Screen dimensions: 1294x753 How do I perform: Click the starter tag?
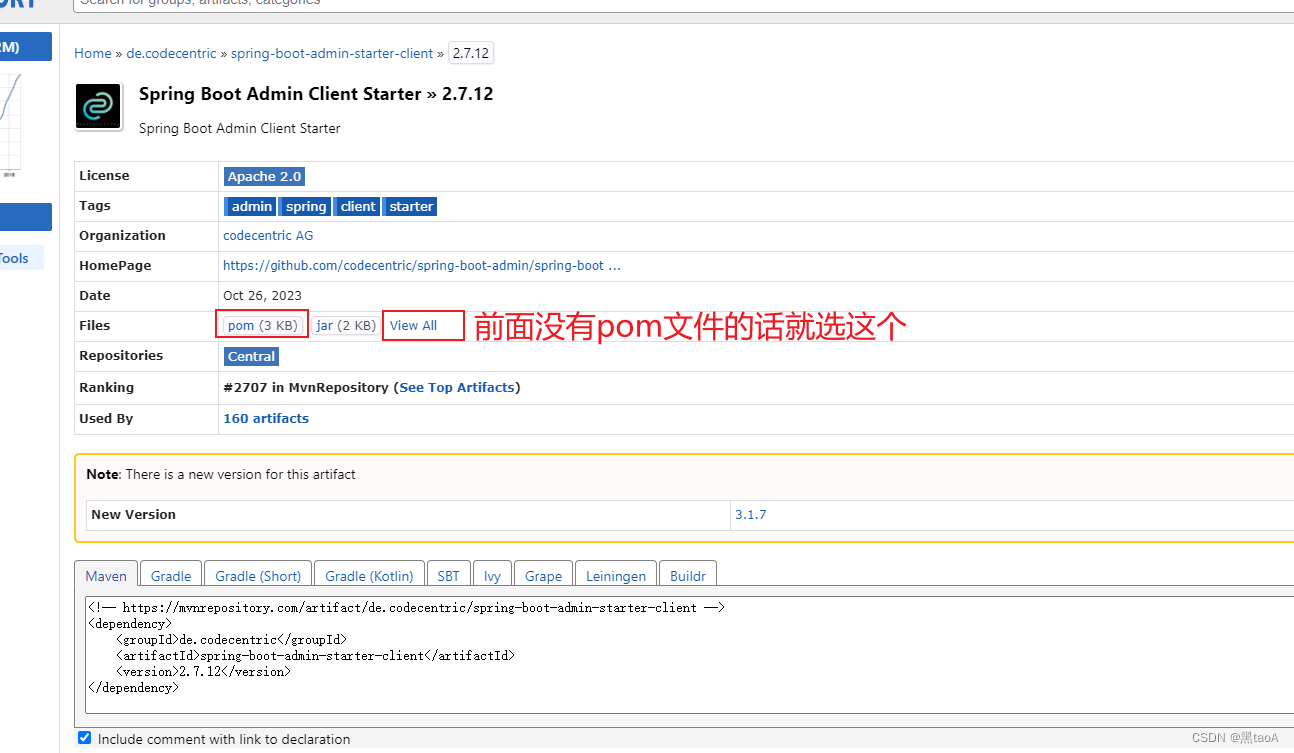coord(411,206)
